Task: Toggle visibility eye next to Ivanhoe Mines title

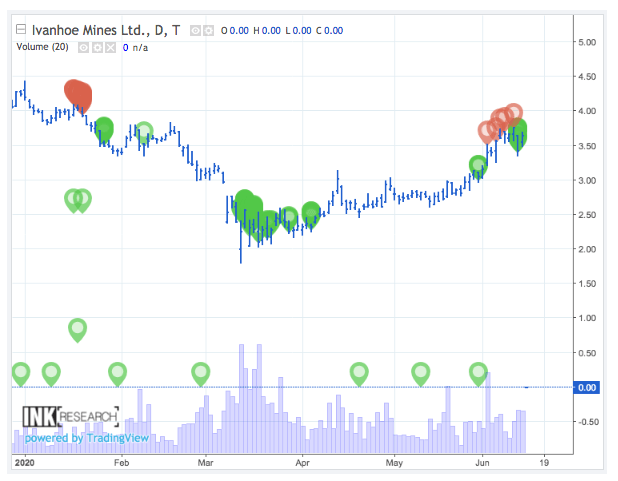Action: click(195, 30)
